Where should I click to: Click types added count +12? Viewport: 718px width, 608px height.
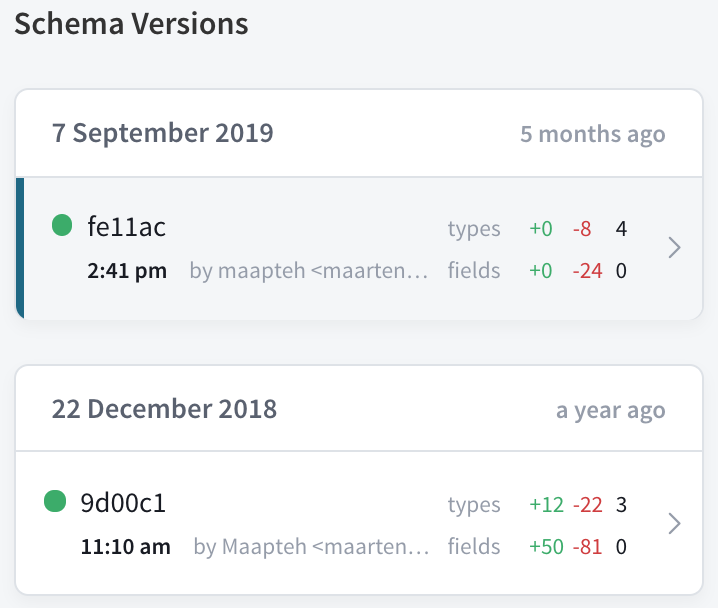coord(546,505)
